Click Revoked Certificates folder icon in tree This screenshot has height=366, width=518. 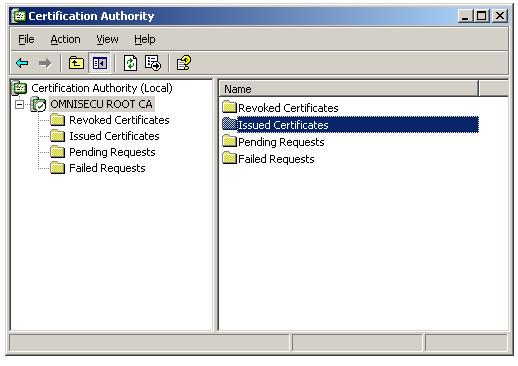(x=57, y=120)
